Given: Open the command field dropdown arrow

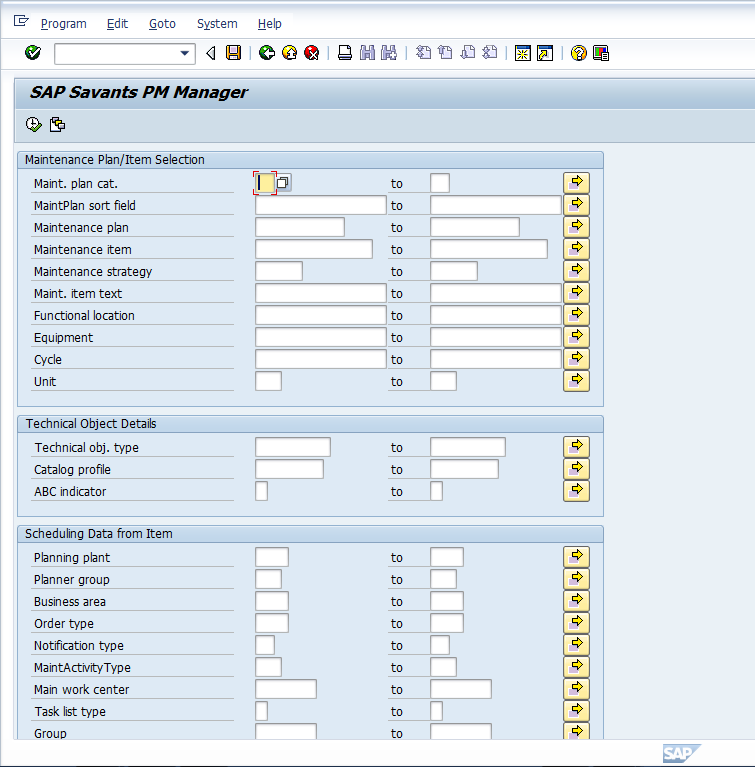Looking at the screenshot, I should click(x=184, y=53).
